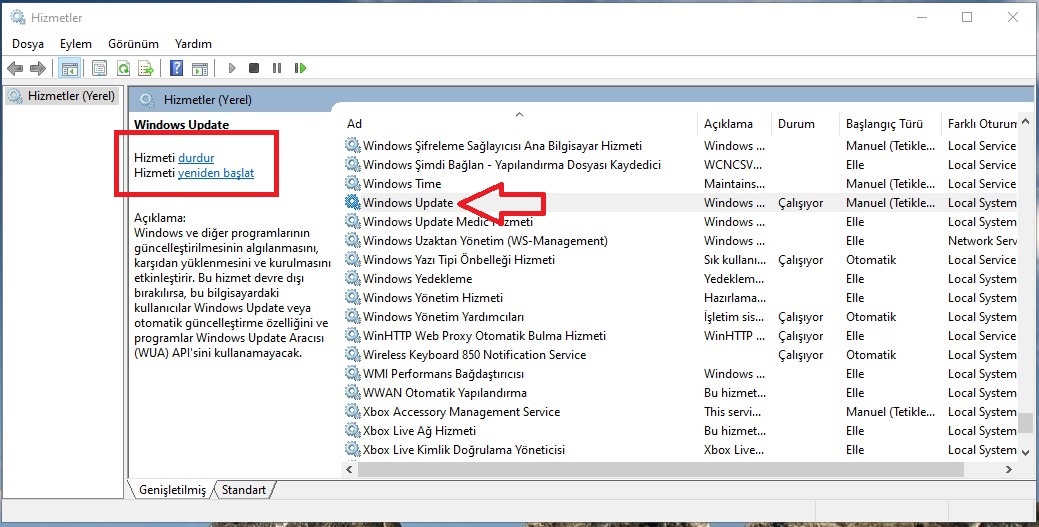The height and width of the screenshot is (527, 1039).
Task: Select the Windows Update service name
Action: click(408, 203)
